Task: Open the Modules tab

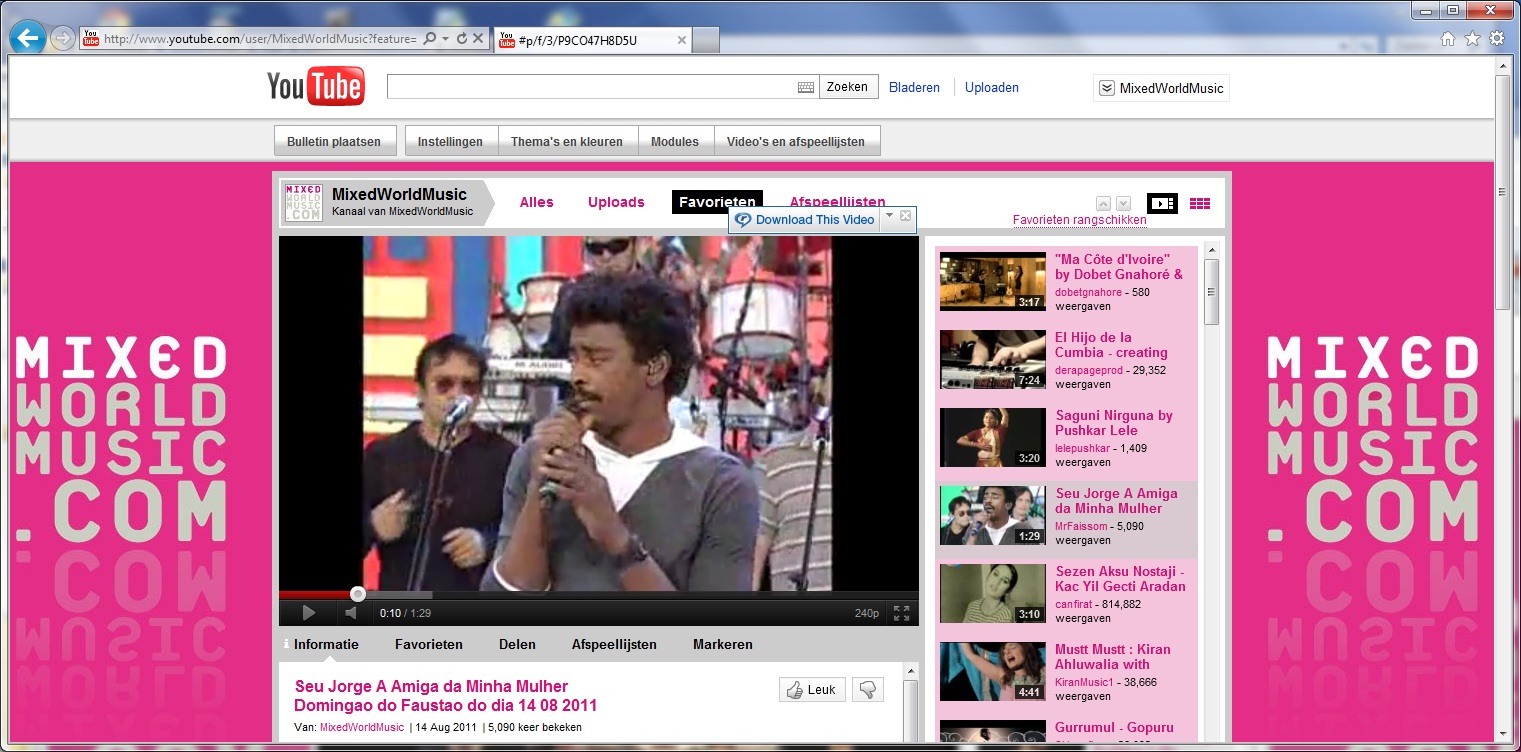Action: click(x=675, y=142)
